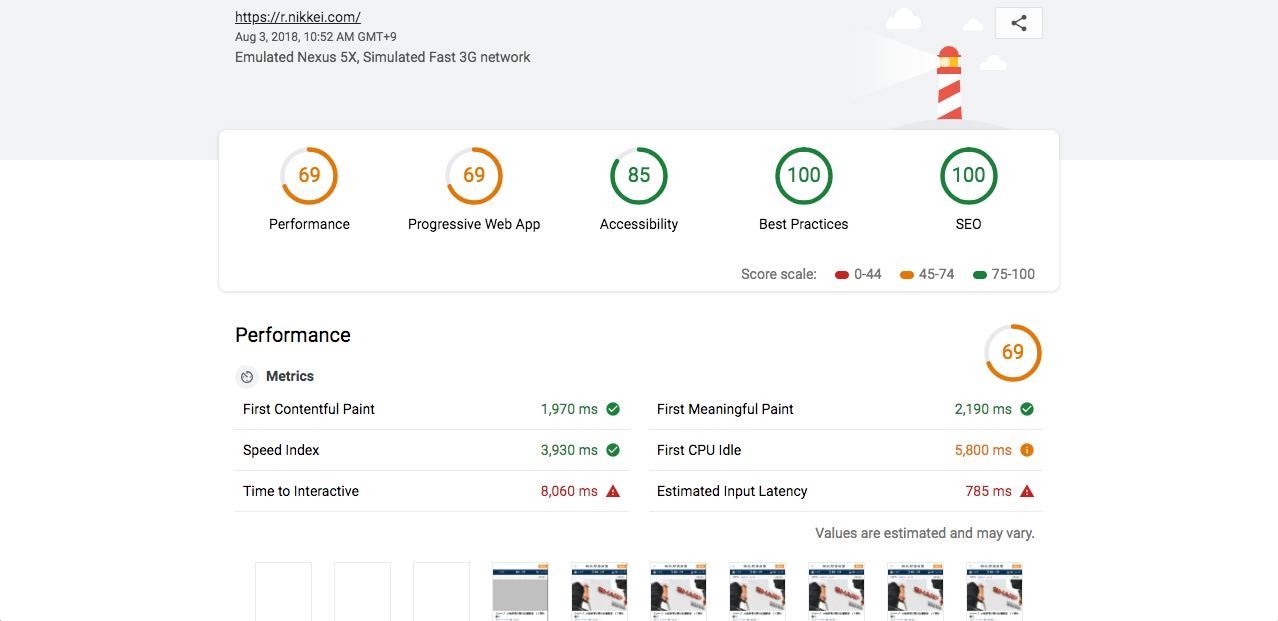Click the 8,060 ms value

569,491
